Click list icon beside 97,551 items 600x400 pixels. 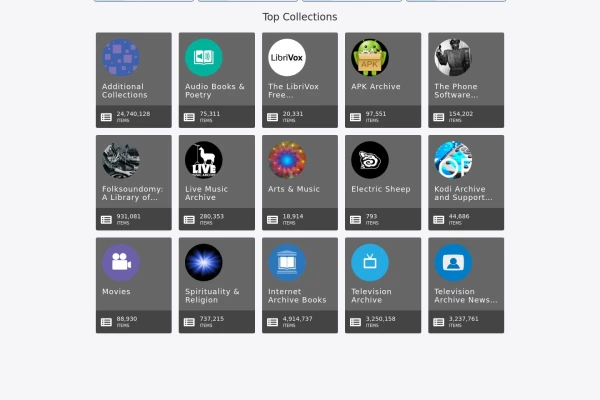point(355,117)
